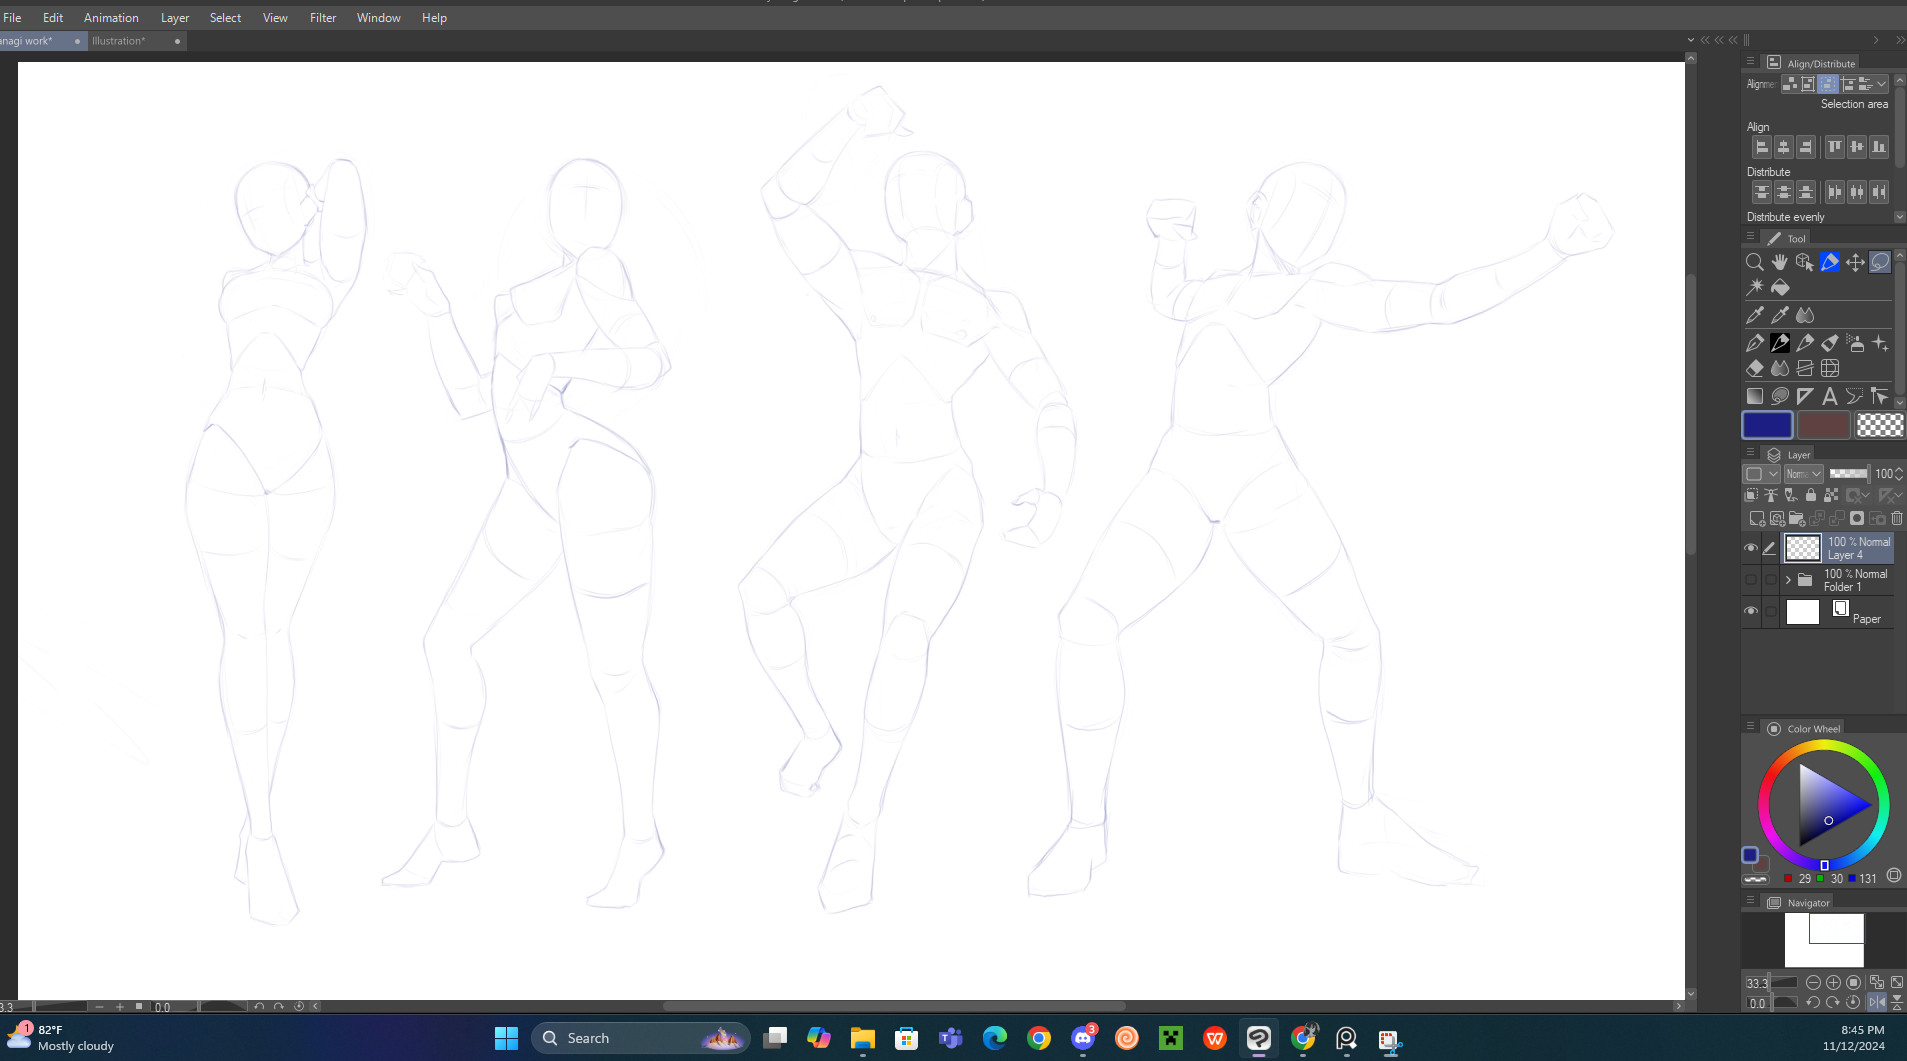Click the Lock layer padlock icon
This screenshot has height=1061, width=1907.
tap(1810, 495)
